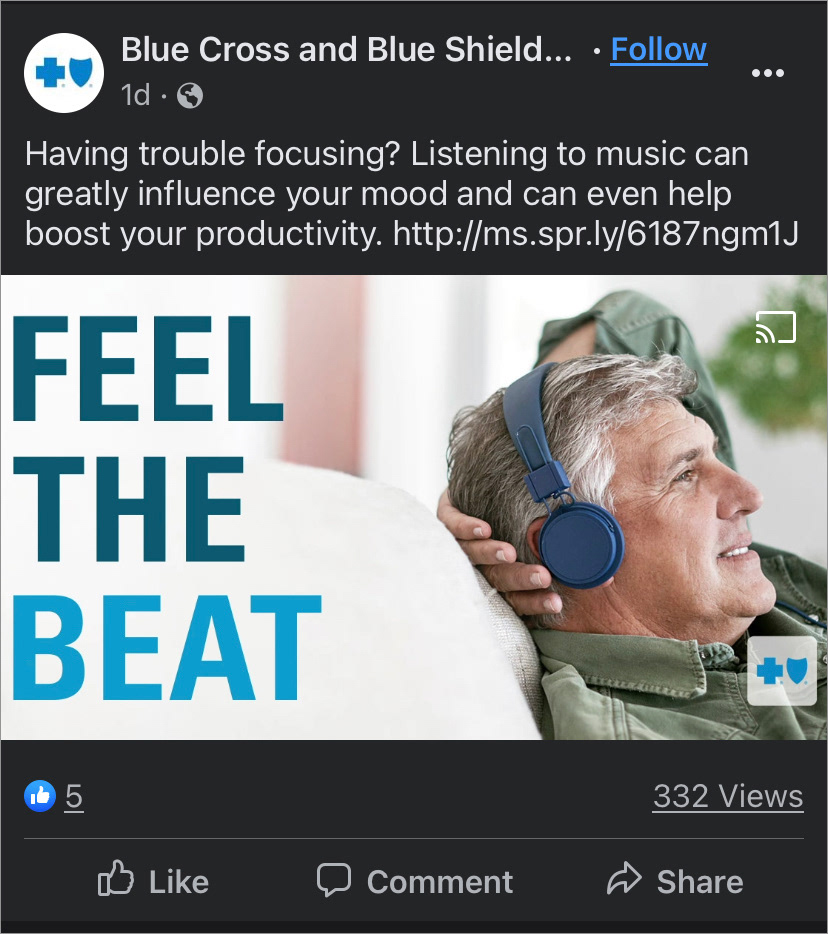Open the ms.spr.ly link in post text
Image resolution: width=828 pixels, height=934 pixels.
(x=596, y=234)
